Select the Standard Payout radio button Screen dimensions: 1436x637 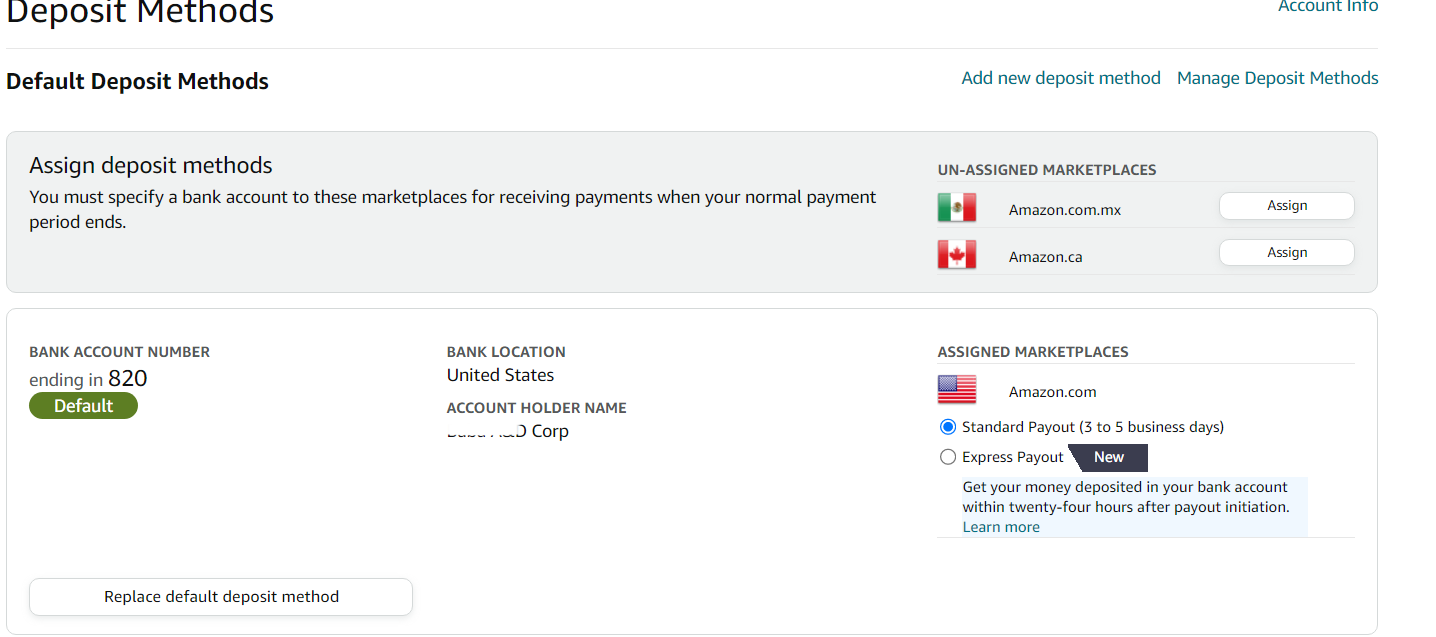pos(948,427)
